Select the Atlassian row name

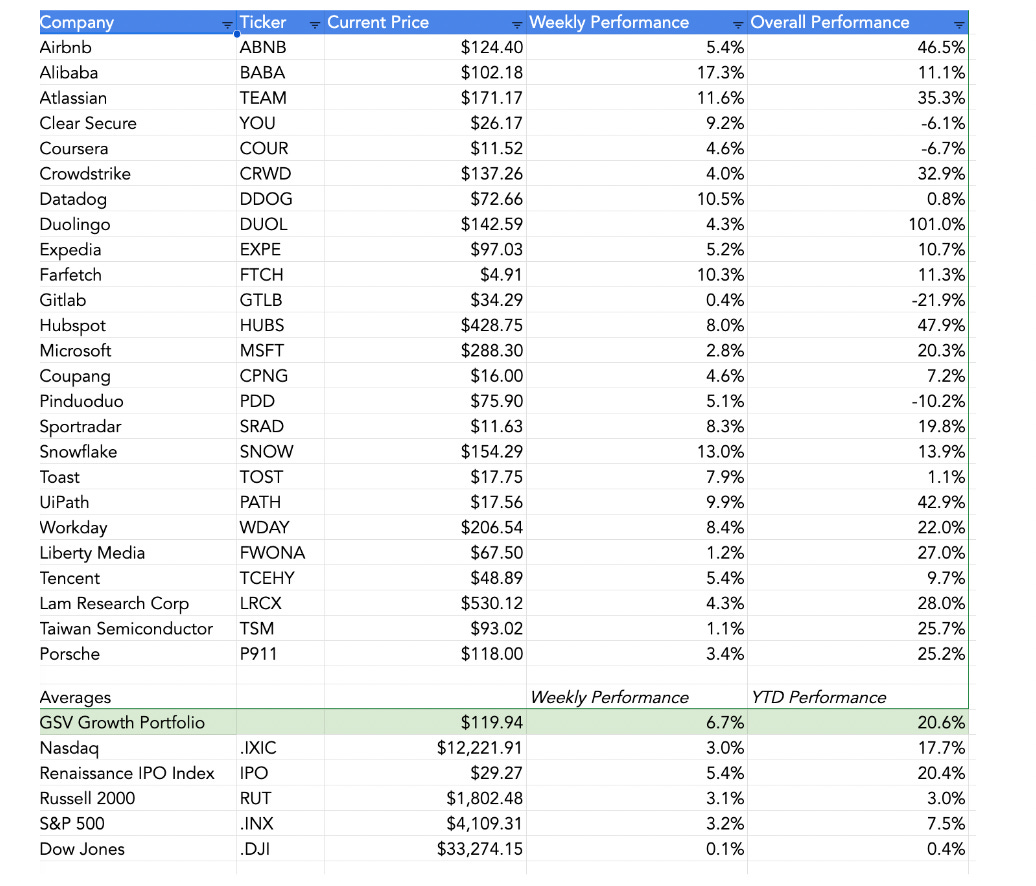(x=137, y=98)
